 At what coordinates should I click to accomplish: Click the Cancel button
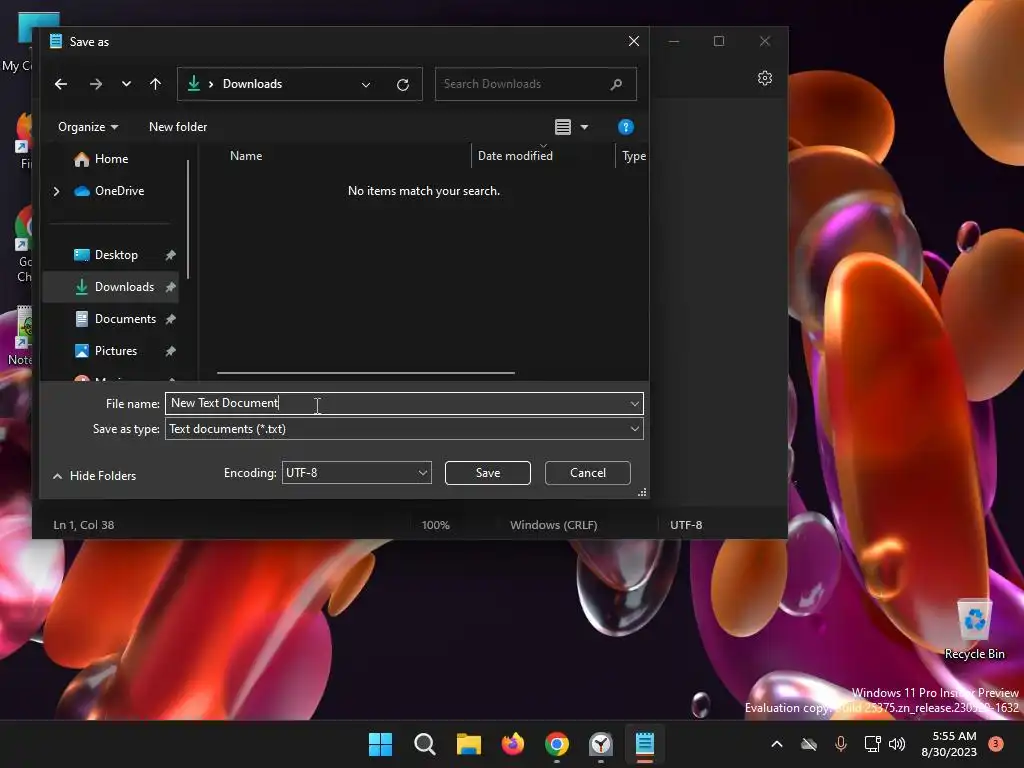tap(587, 473)
